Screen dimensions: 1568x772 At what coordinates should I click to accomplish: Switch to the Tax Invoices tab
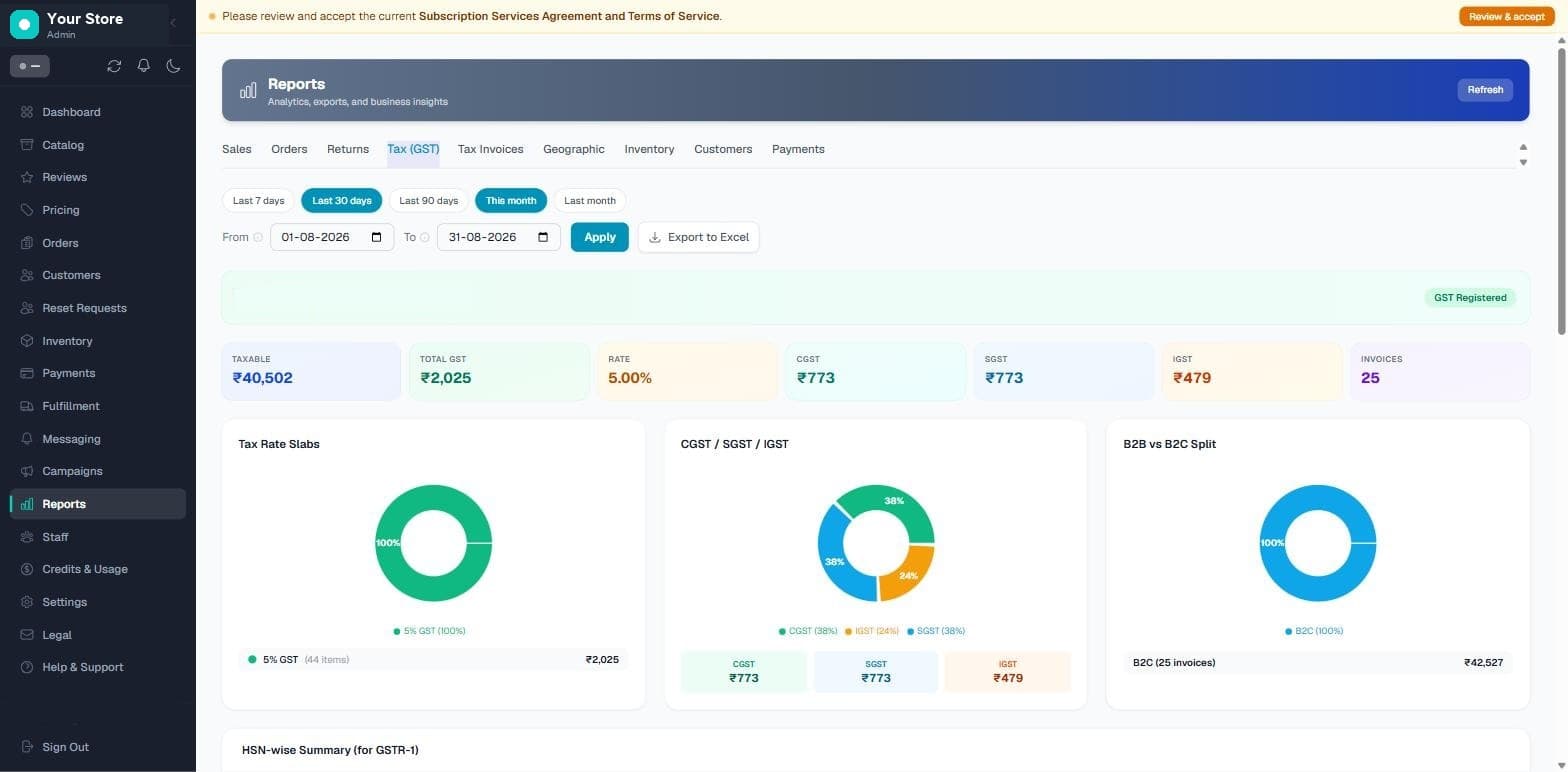tap(491, 149)
